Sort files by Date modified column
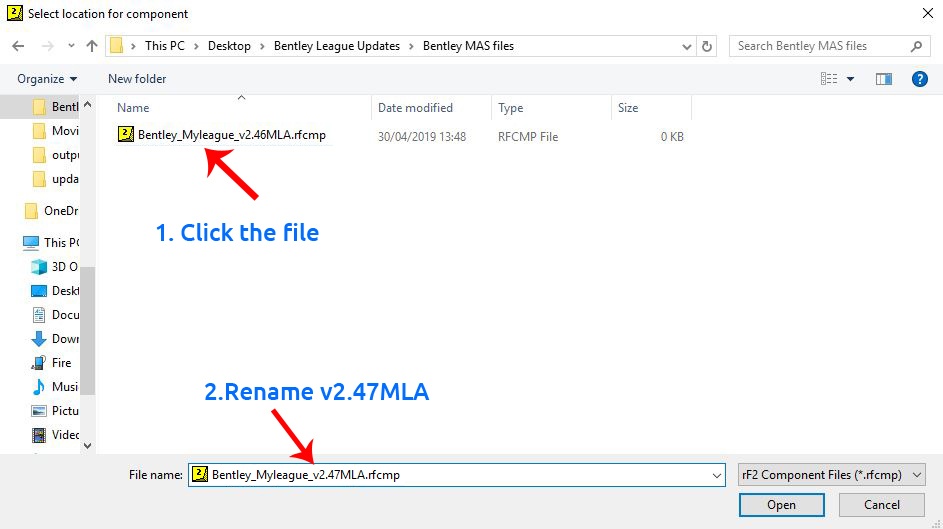Image resolution: width=943 pixels, height=529 pixels. click(415, 108)
